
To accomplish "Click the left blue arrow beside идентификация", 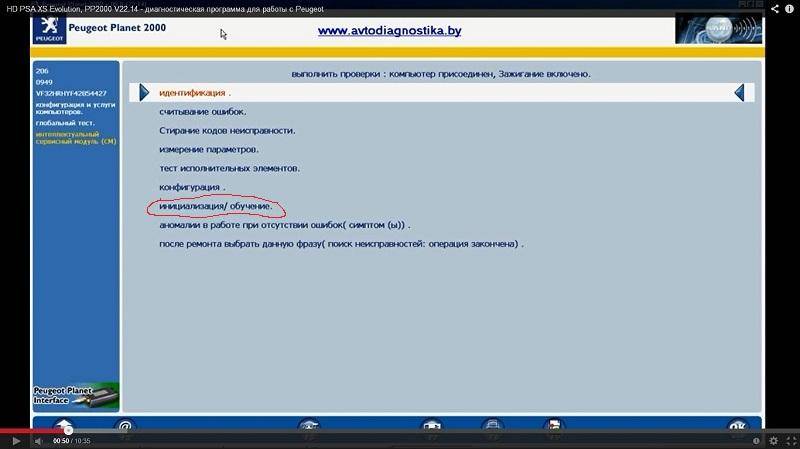I will coord(144,93).
